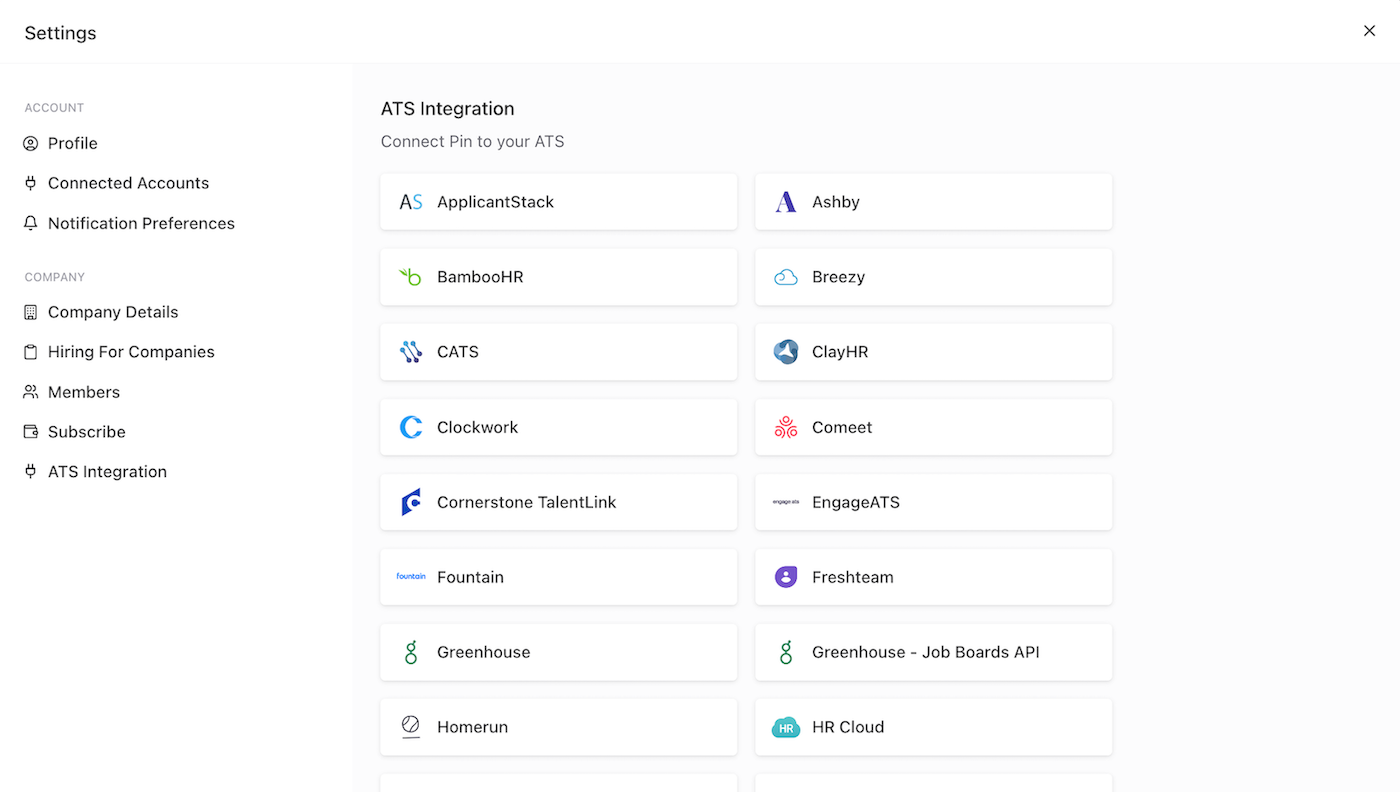Choose the ClayHR integration card
The image size is (1400, 792).
[x=934, y=352]
